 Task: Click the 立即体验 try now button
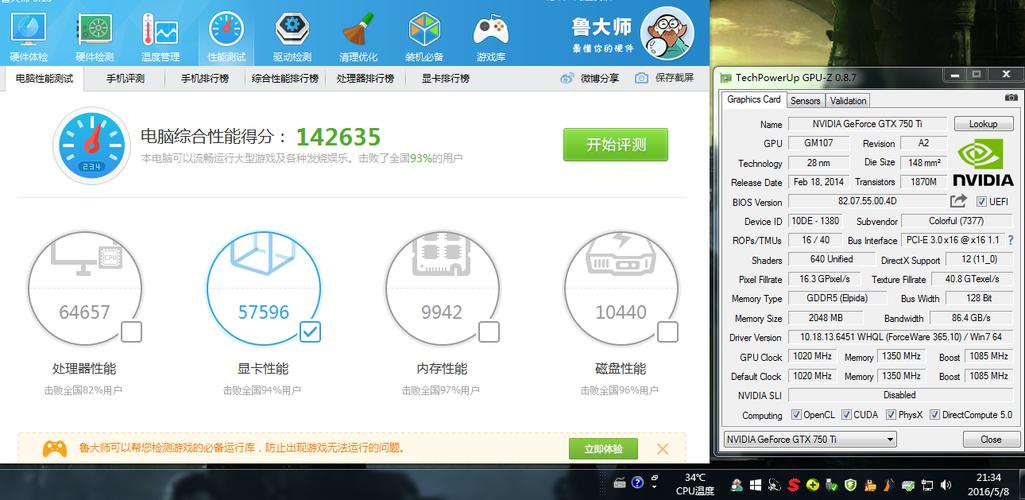[x=603, y=449]
